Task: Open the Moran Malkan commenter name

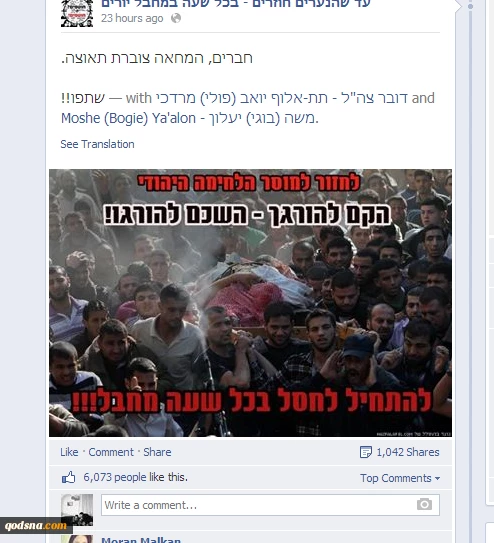Action: [141, 540]
